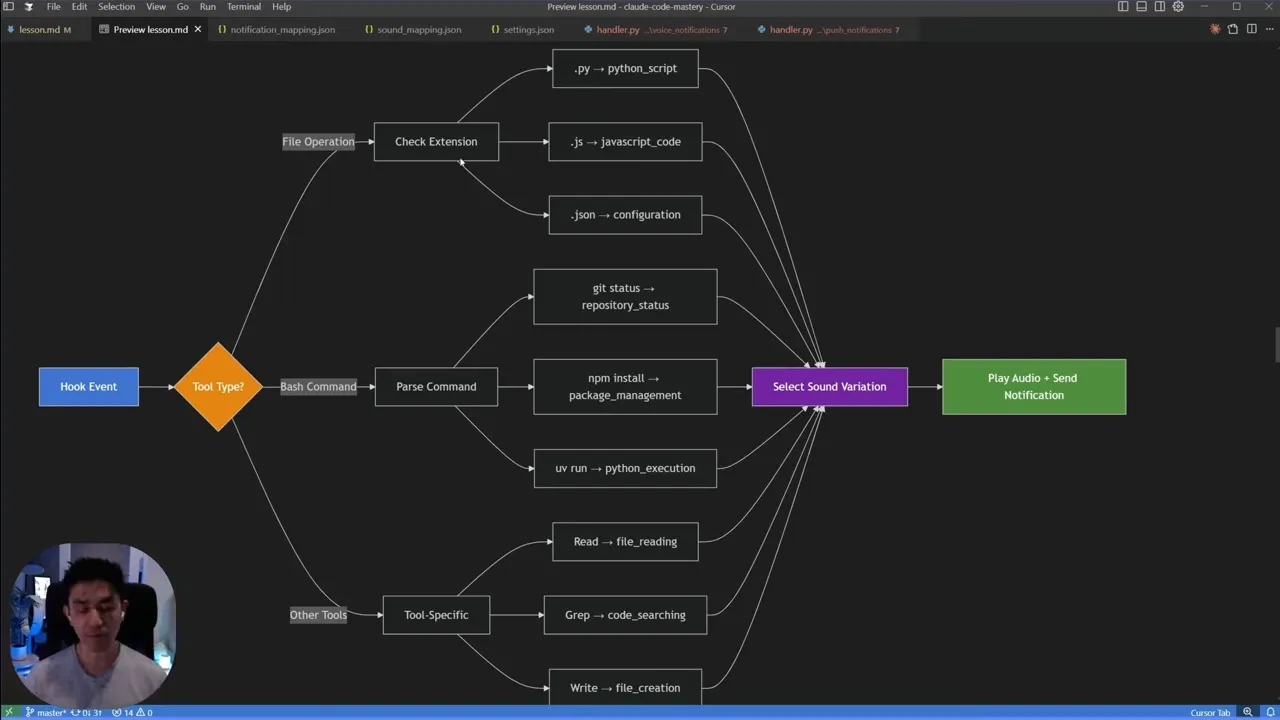This screenshot has width=1280, height=720.
Task: Click the notifications bell in status bar
Action: (1268, 712)
